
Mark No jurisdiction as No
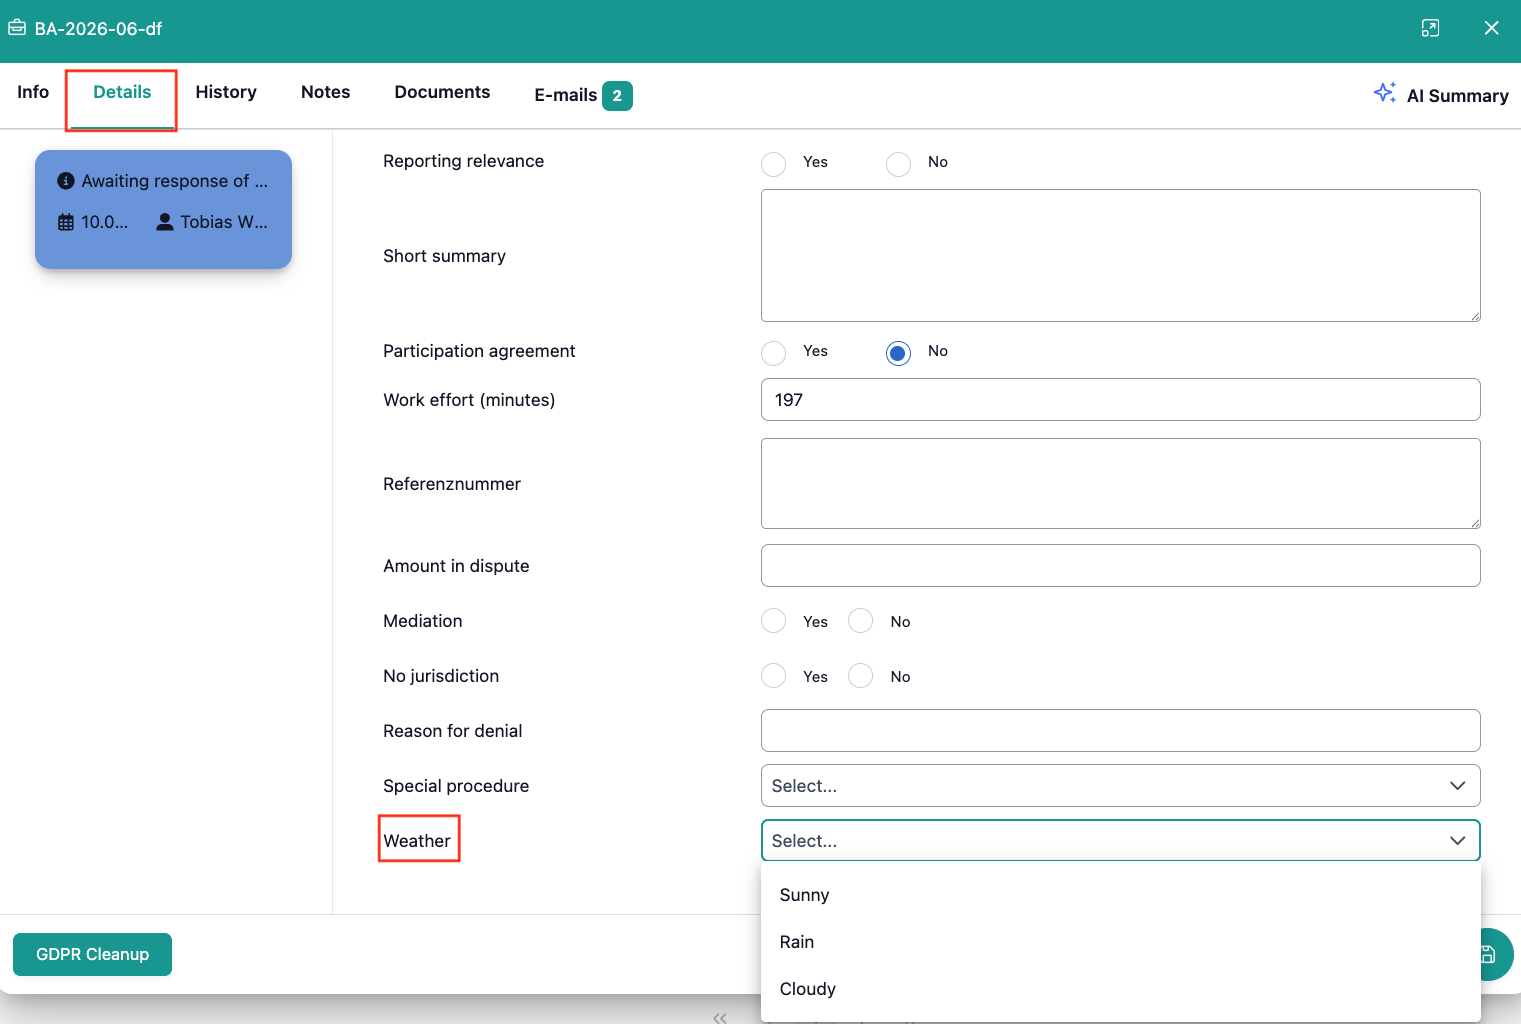(860, 676)
